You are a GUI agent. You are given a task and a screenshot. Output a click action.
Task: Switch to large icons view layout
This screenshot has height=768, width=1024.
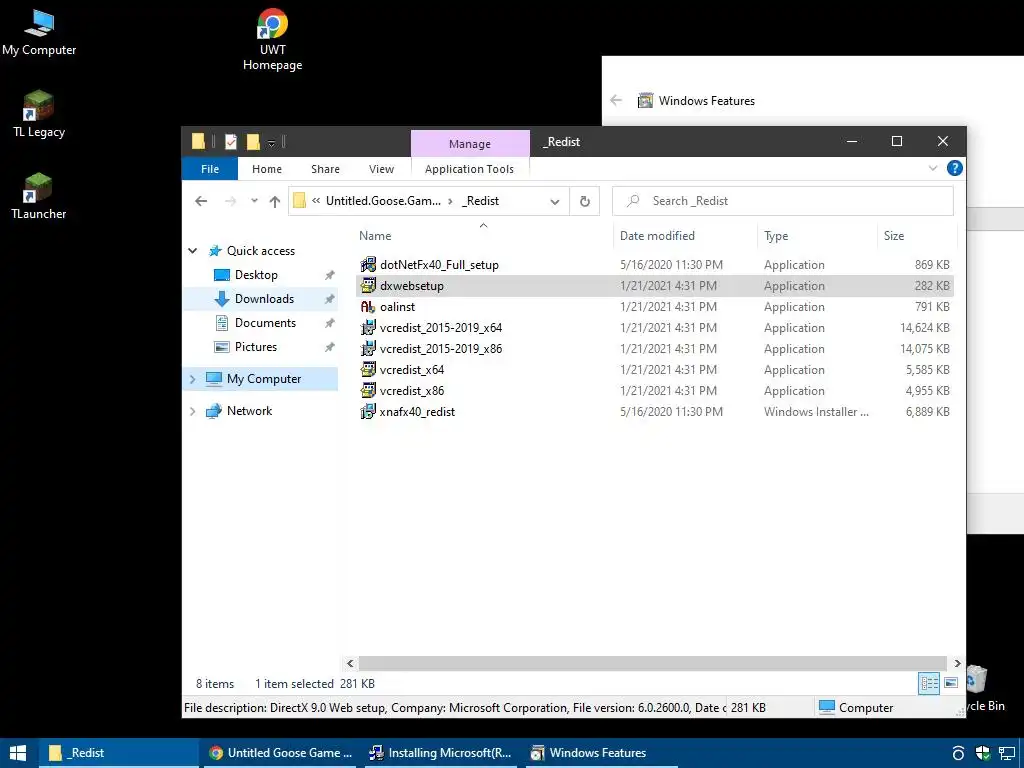click(x=951, y=683)
